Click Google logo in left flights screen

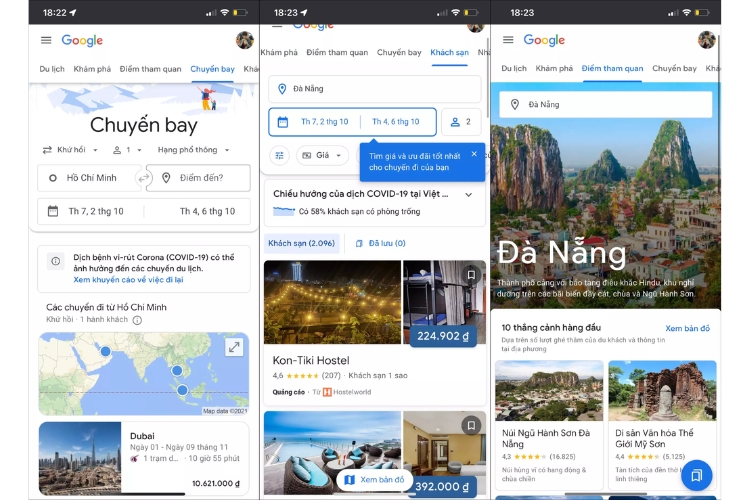[x=82, y=41]
